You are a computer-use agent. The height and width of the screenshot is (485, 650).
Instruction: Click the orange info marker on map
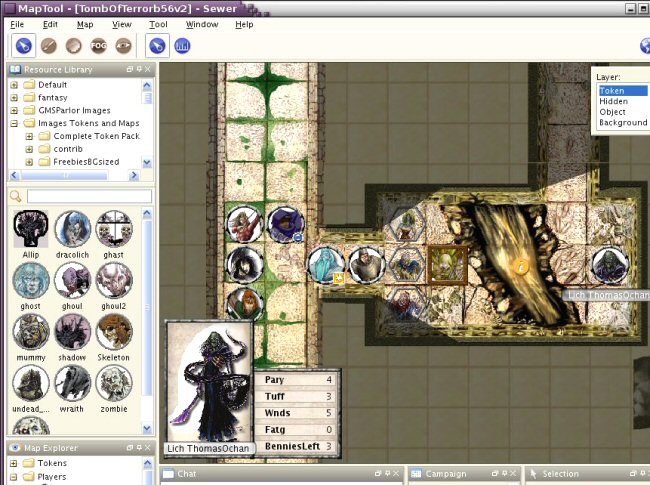521,266
